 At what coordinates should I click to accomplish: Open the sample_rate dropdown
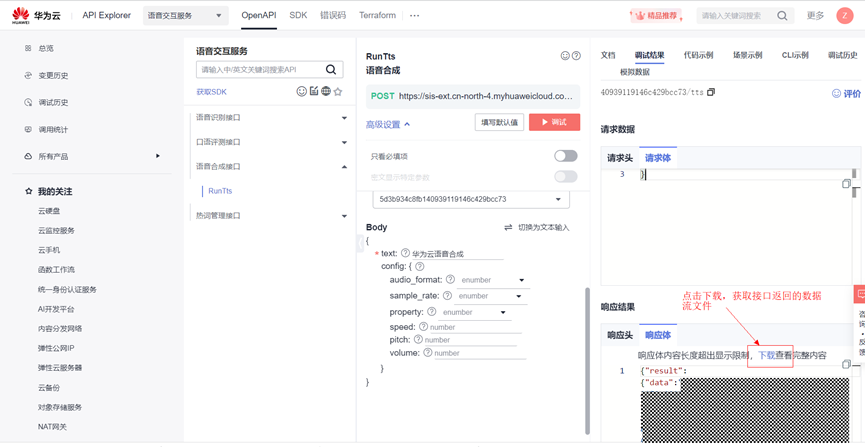click(490, 296)
